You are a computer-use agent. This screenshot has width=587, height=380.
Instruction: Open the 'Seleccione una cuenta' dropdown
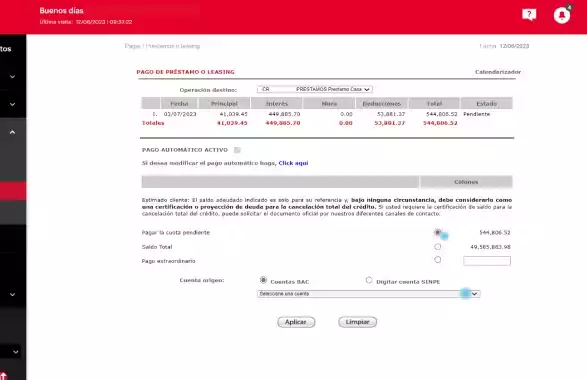coord(368,294)
